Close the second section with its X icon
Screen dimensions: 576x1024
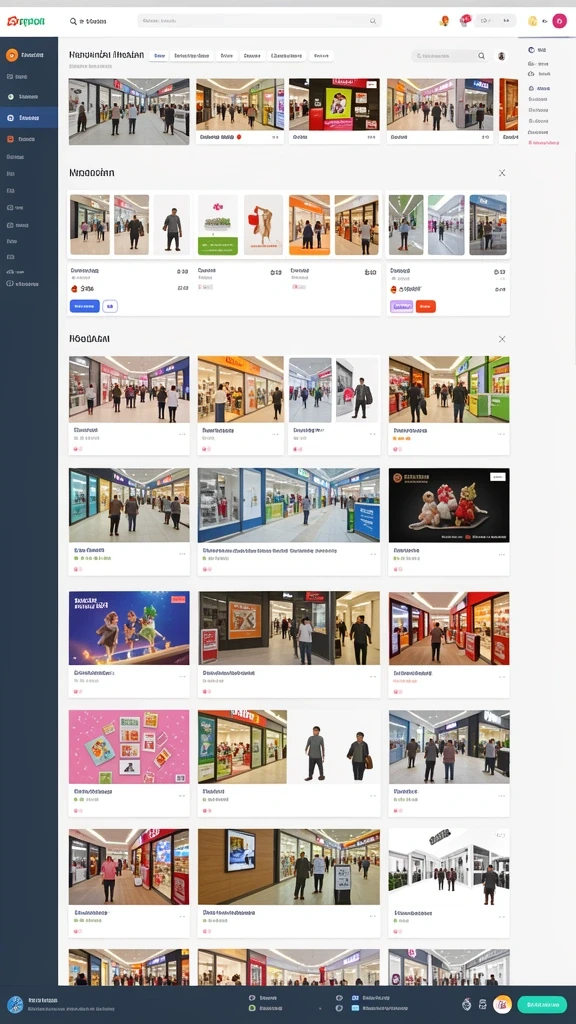click(502, 173)
